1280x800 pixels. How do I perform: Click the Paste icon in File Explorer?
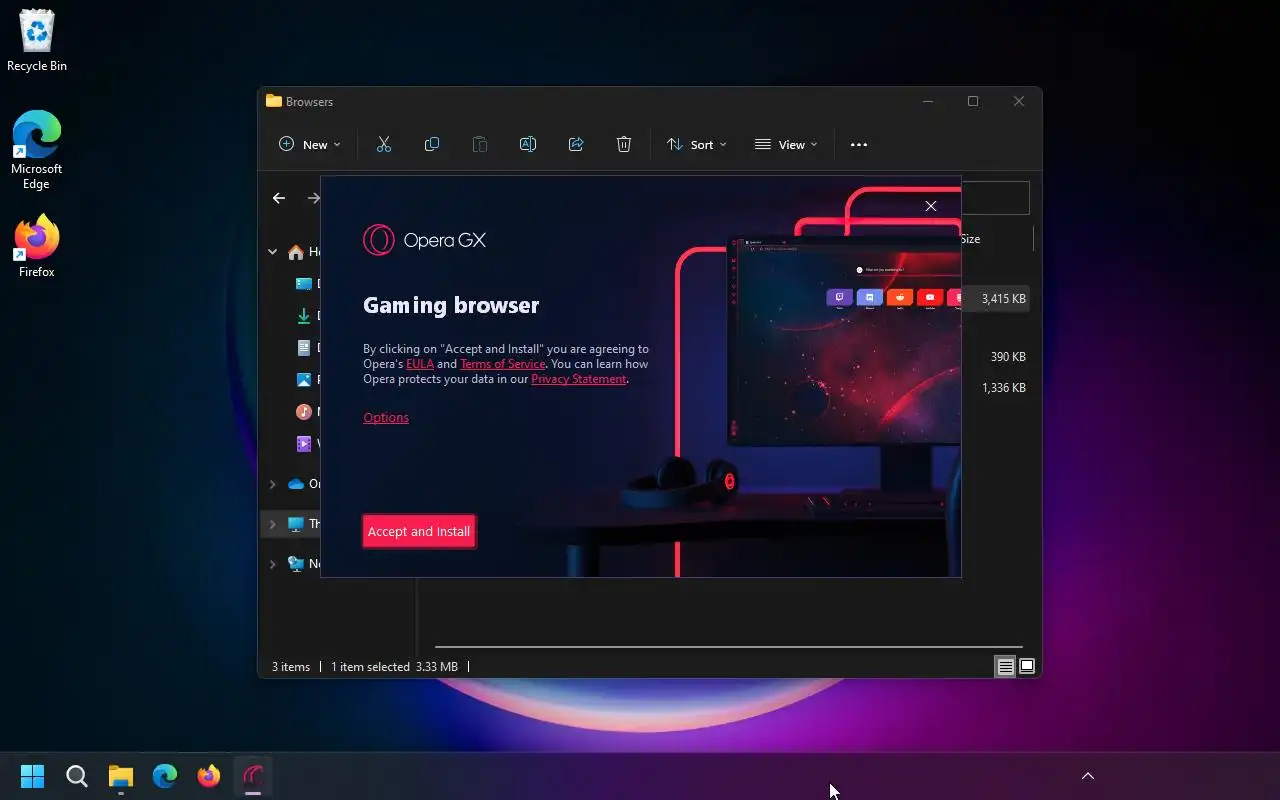coord(480,144)
